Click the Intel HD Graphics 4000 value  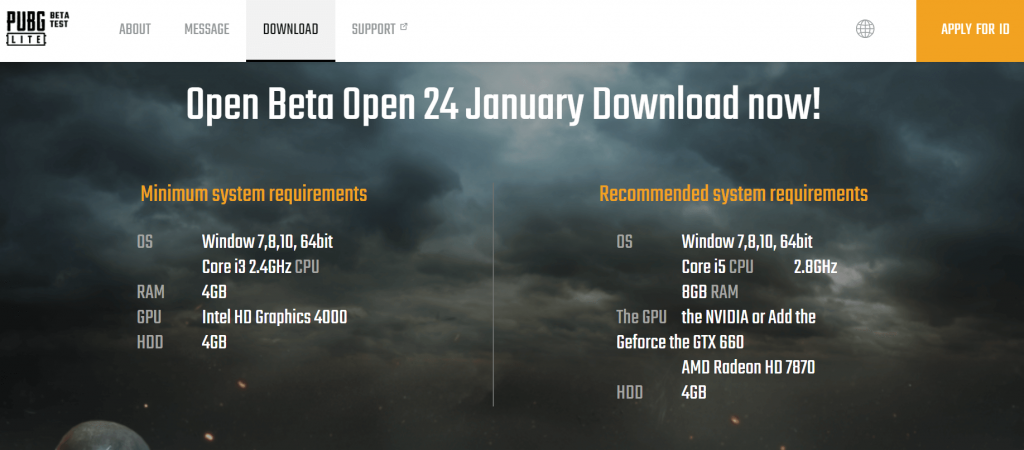point(274,317)
